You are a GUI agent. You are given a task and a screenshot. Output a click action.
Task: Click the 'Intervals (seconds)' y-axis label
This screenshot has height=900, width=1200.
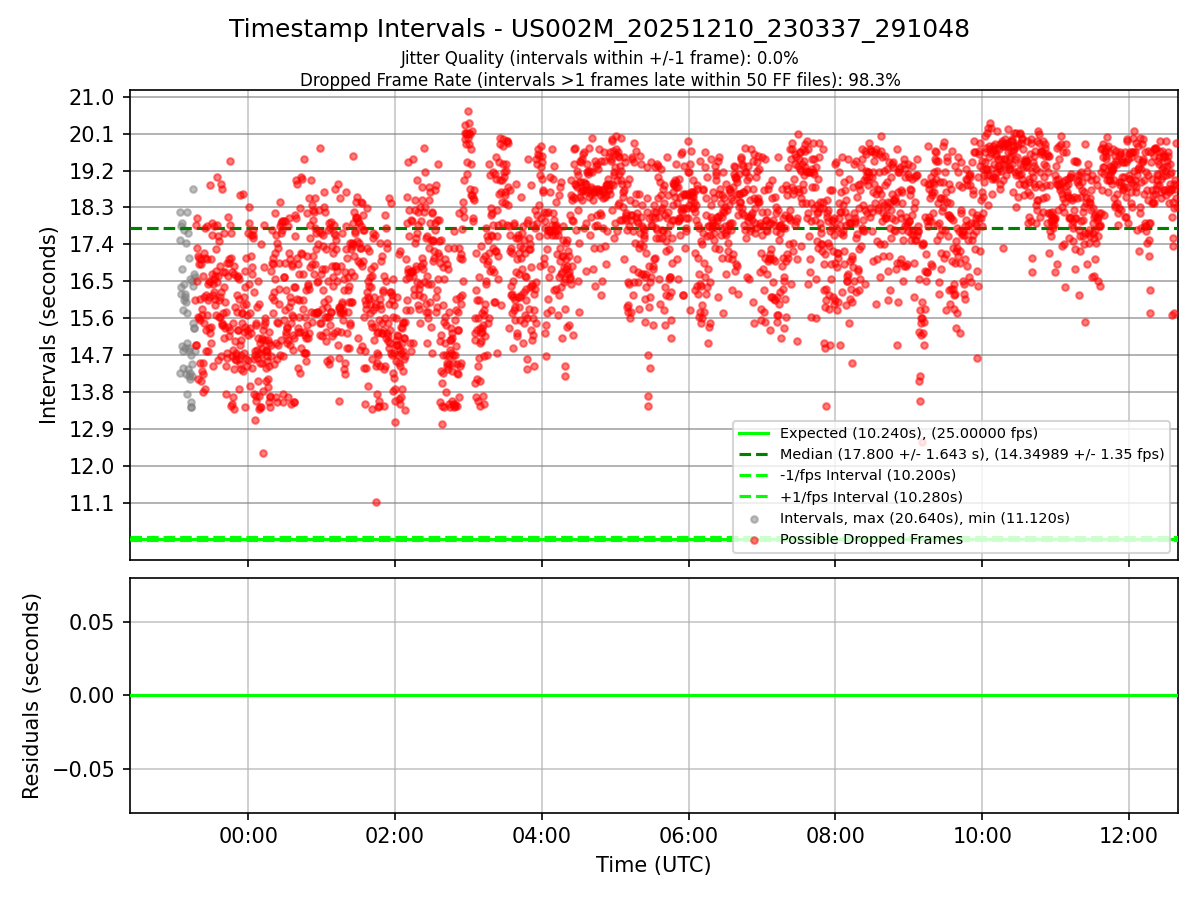coord(49,324)
